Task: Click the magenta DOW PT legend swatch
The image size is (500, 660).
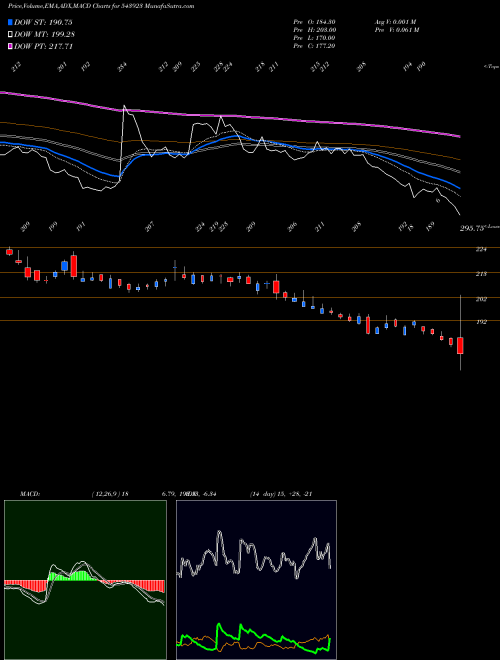Action: 11,46
